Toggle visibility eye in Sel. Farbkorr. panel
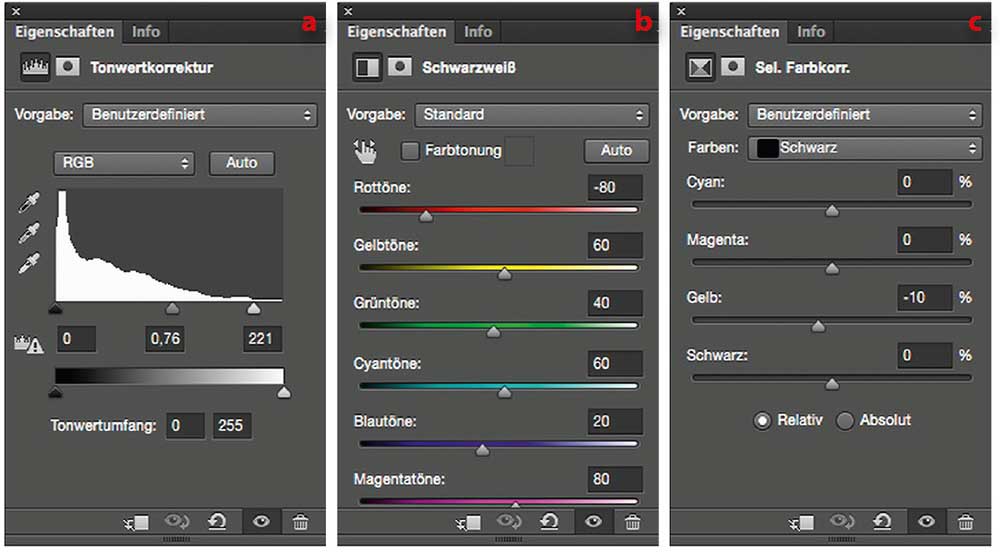 (926, 522)
